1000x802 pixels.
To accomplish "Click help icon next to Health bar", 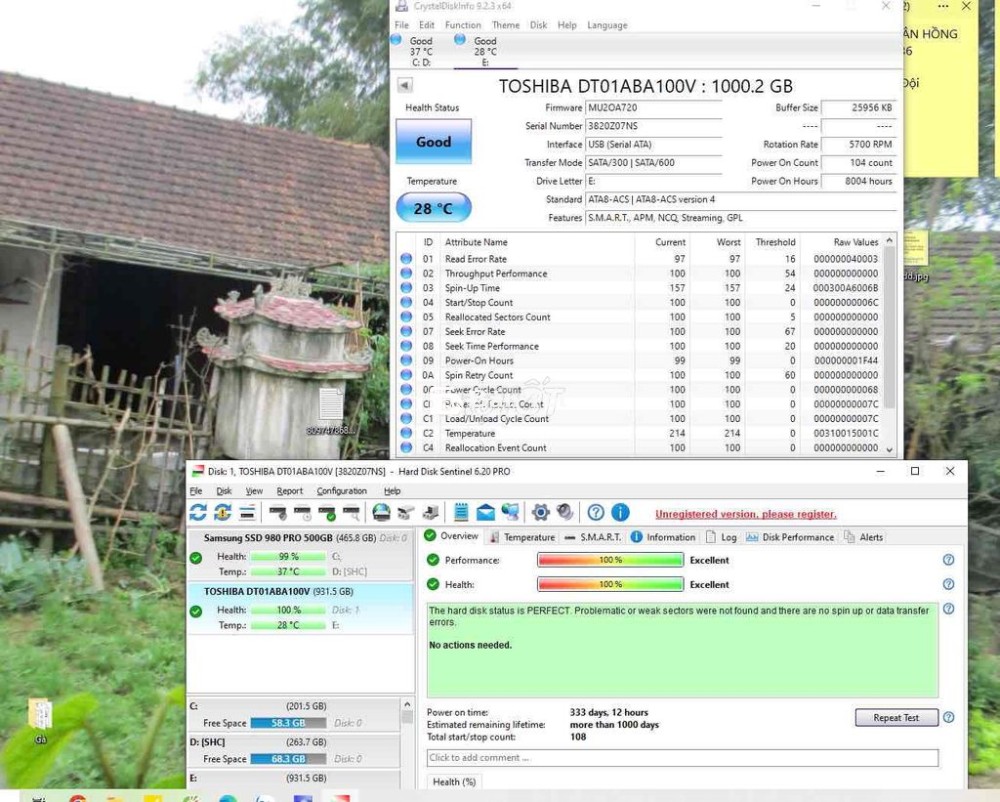I will click(948, 584).
